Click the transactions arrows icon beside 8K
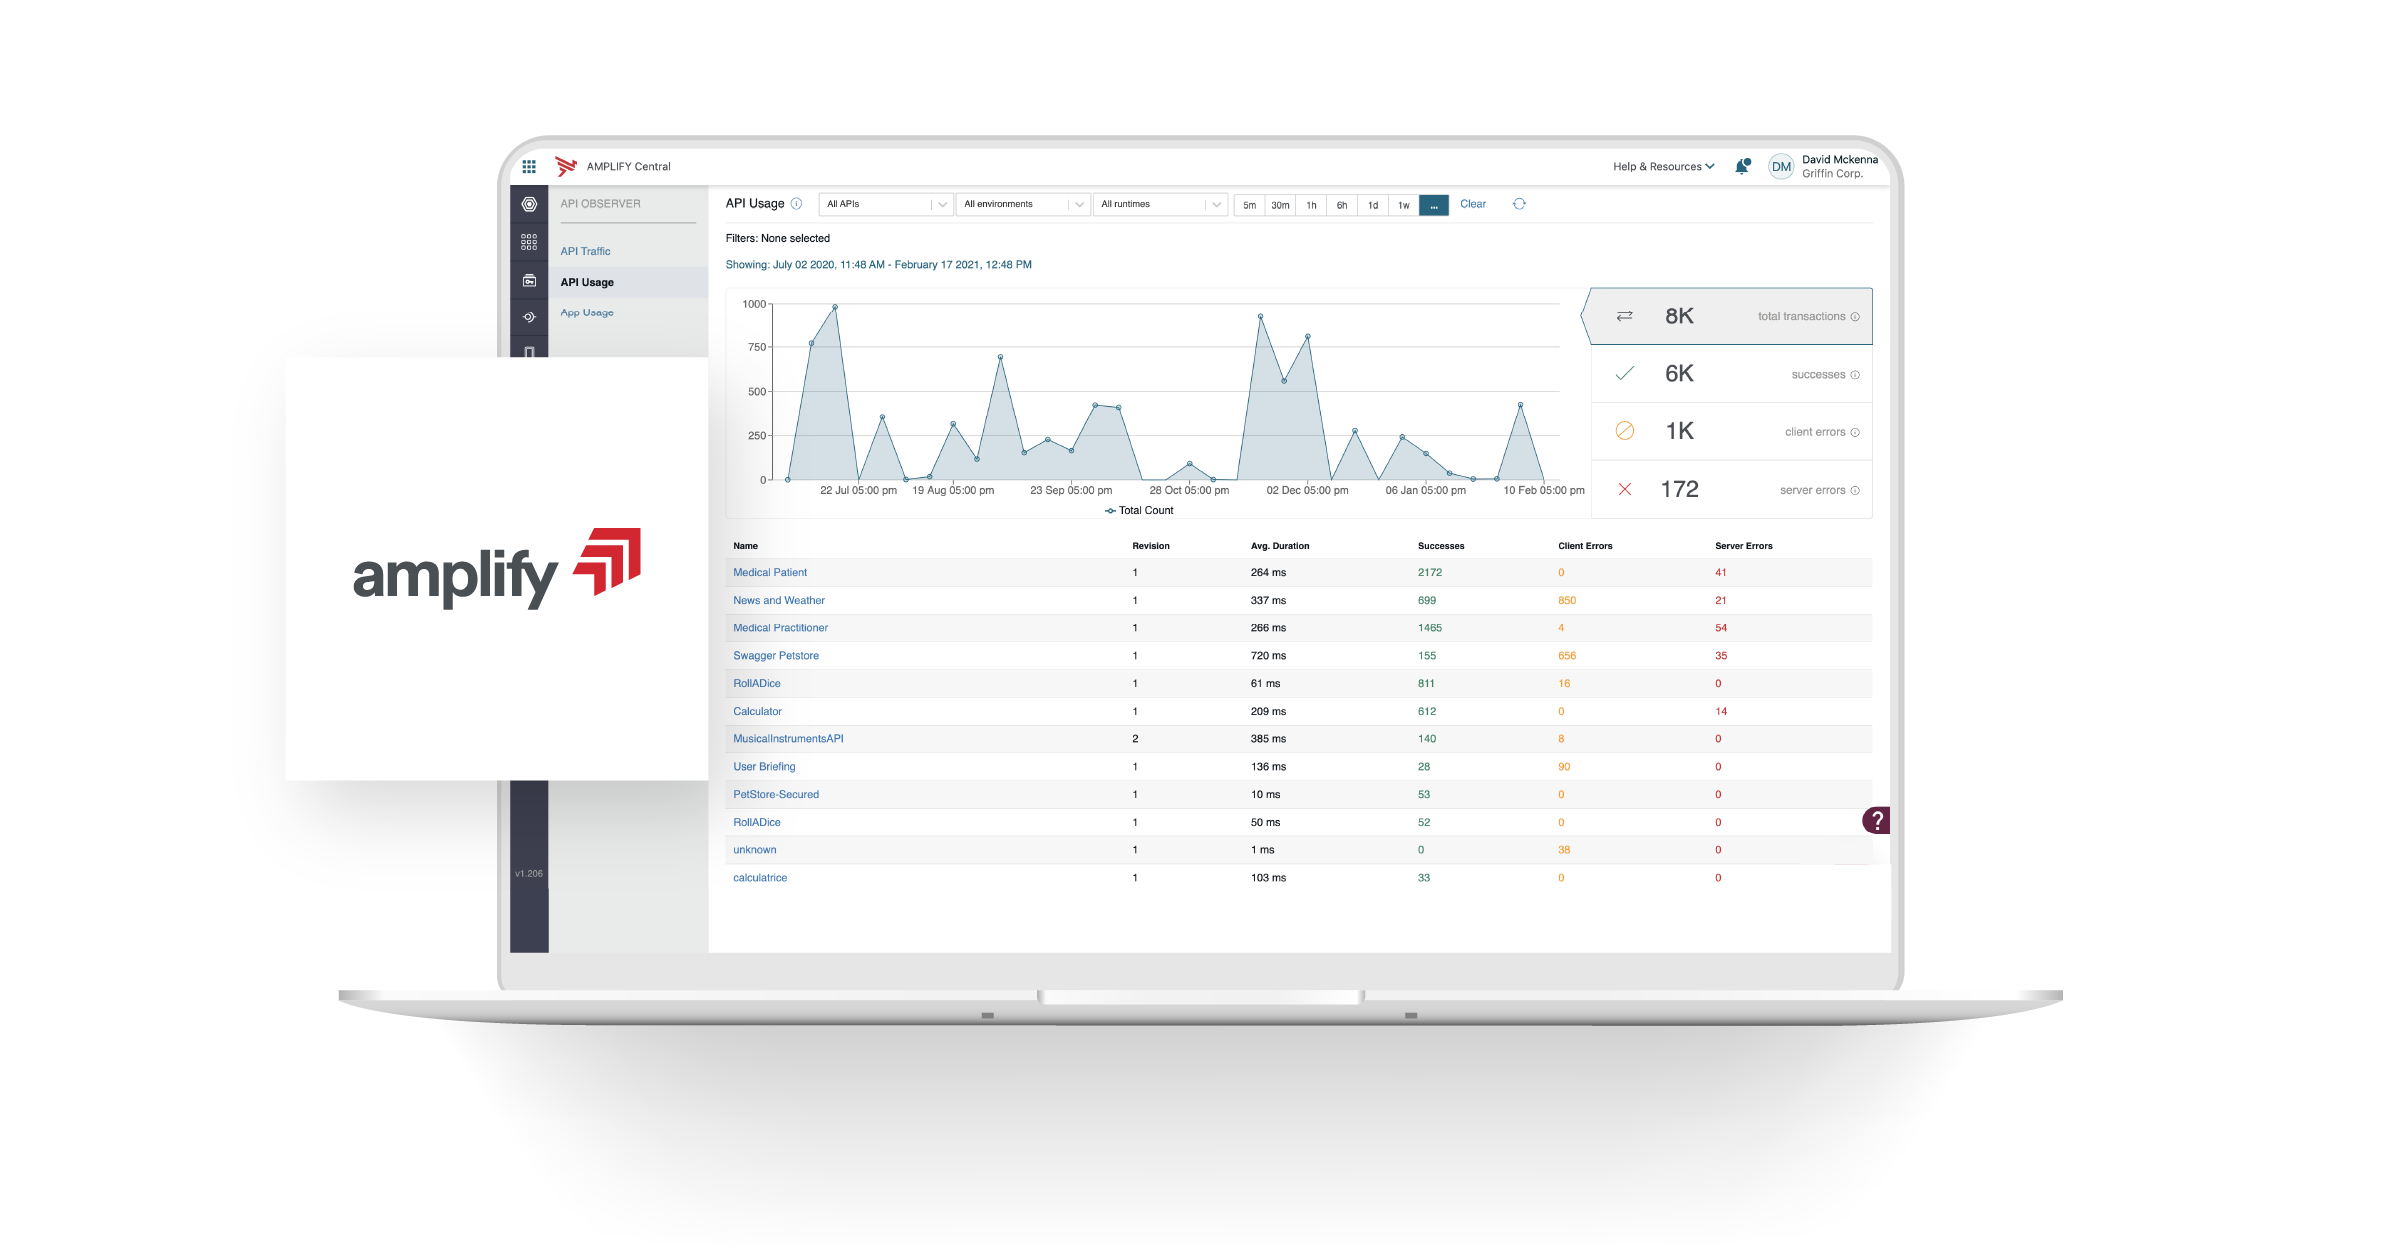The height and width of the screenshot is (1255, 2401). coord(1625,316)
